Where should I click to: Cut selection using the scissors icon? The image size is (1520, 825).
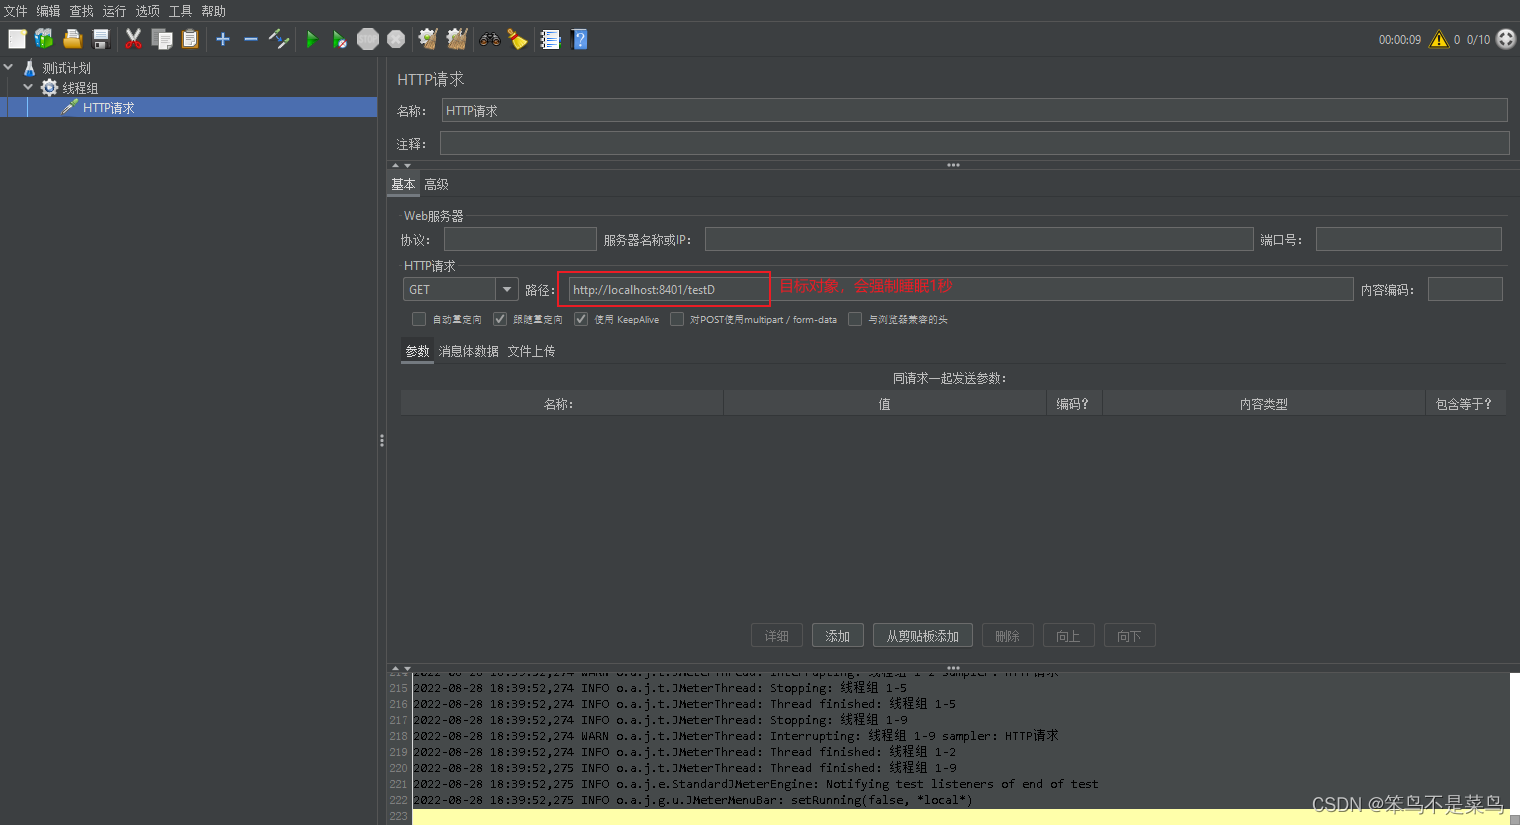point(133,39)
